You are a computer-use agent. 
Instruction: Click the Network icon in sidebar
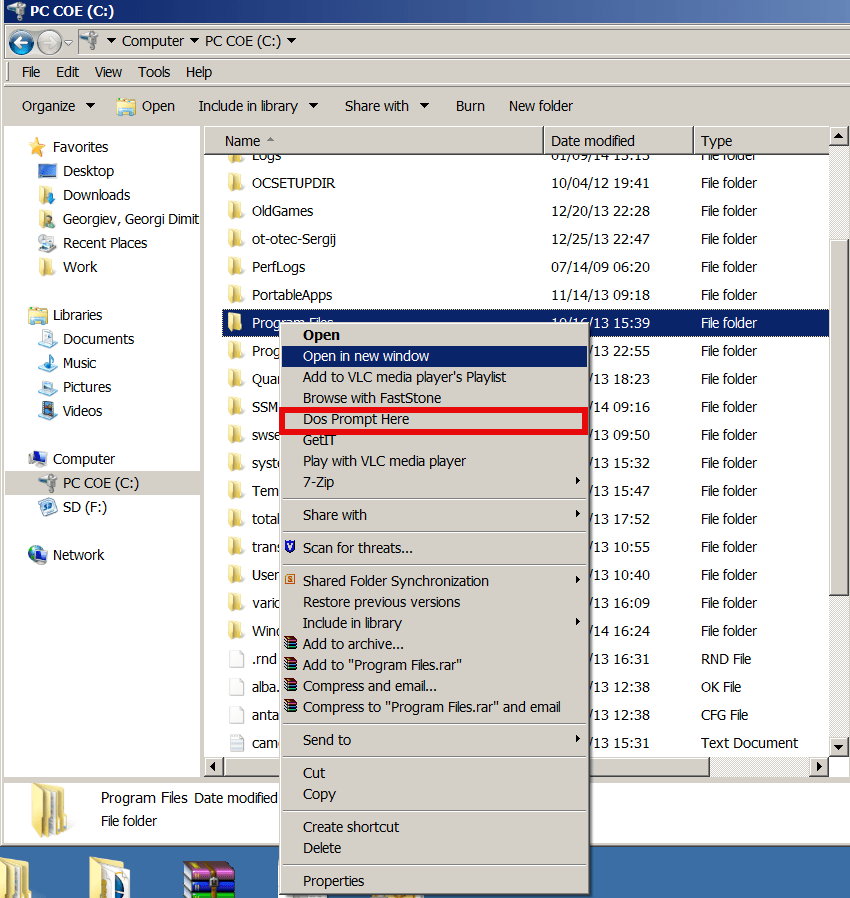click(x=38, y=555)
